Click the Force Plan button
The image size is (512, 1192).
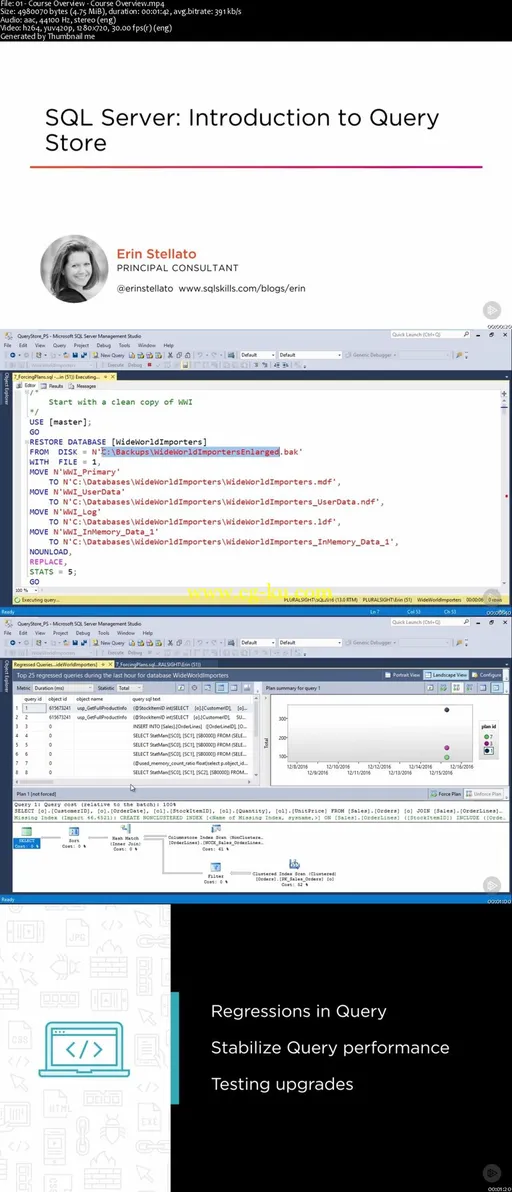pyautogui.click(x=446, y=794)
